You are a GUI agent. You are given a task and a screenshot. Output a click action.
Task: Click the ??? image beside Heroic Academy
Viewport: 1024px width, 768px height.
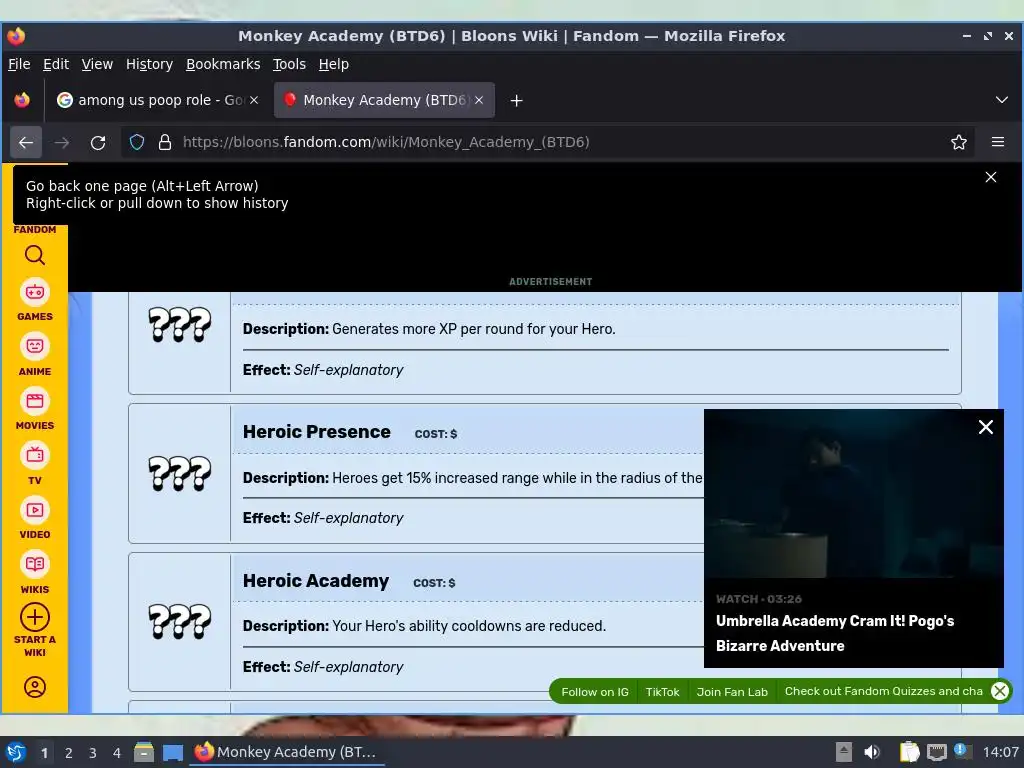coord(180,621)
